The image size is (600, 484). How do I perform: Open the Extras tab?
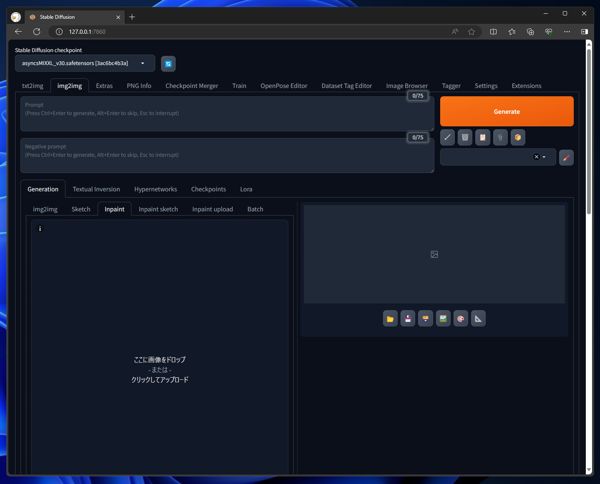coord(104,86)
